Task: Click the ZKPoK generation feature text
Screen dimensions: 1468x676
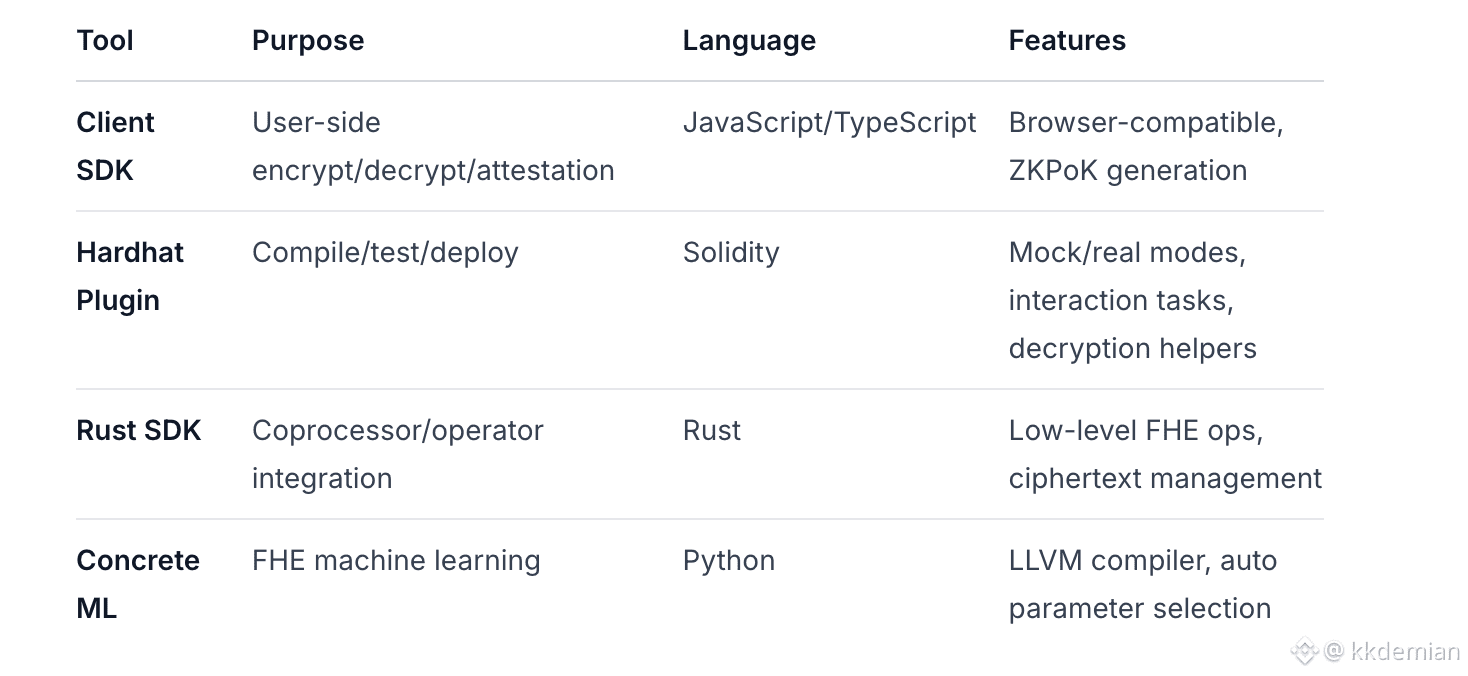Action: [x=1127, y=171]
